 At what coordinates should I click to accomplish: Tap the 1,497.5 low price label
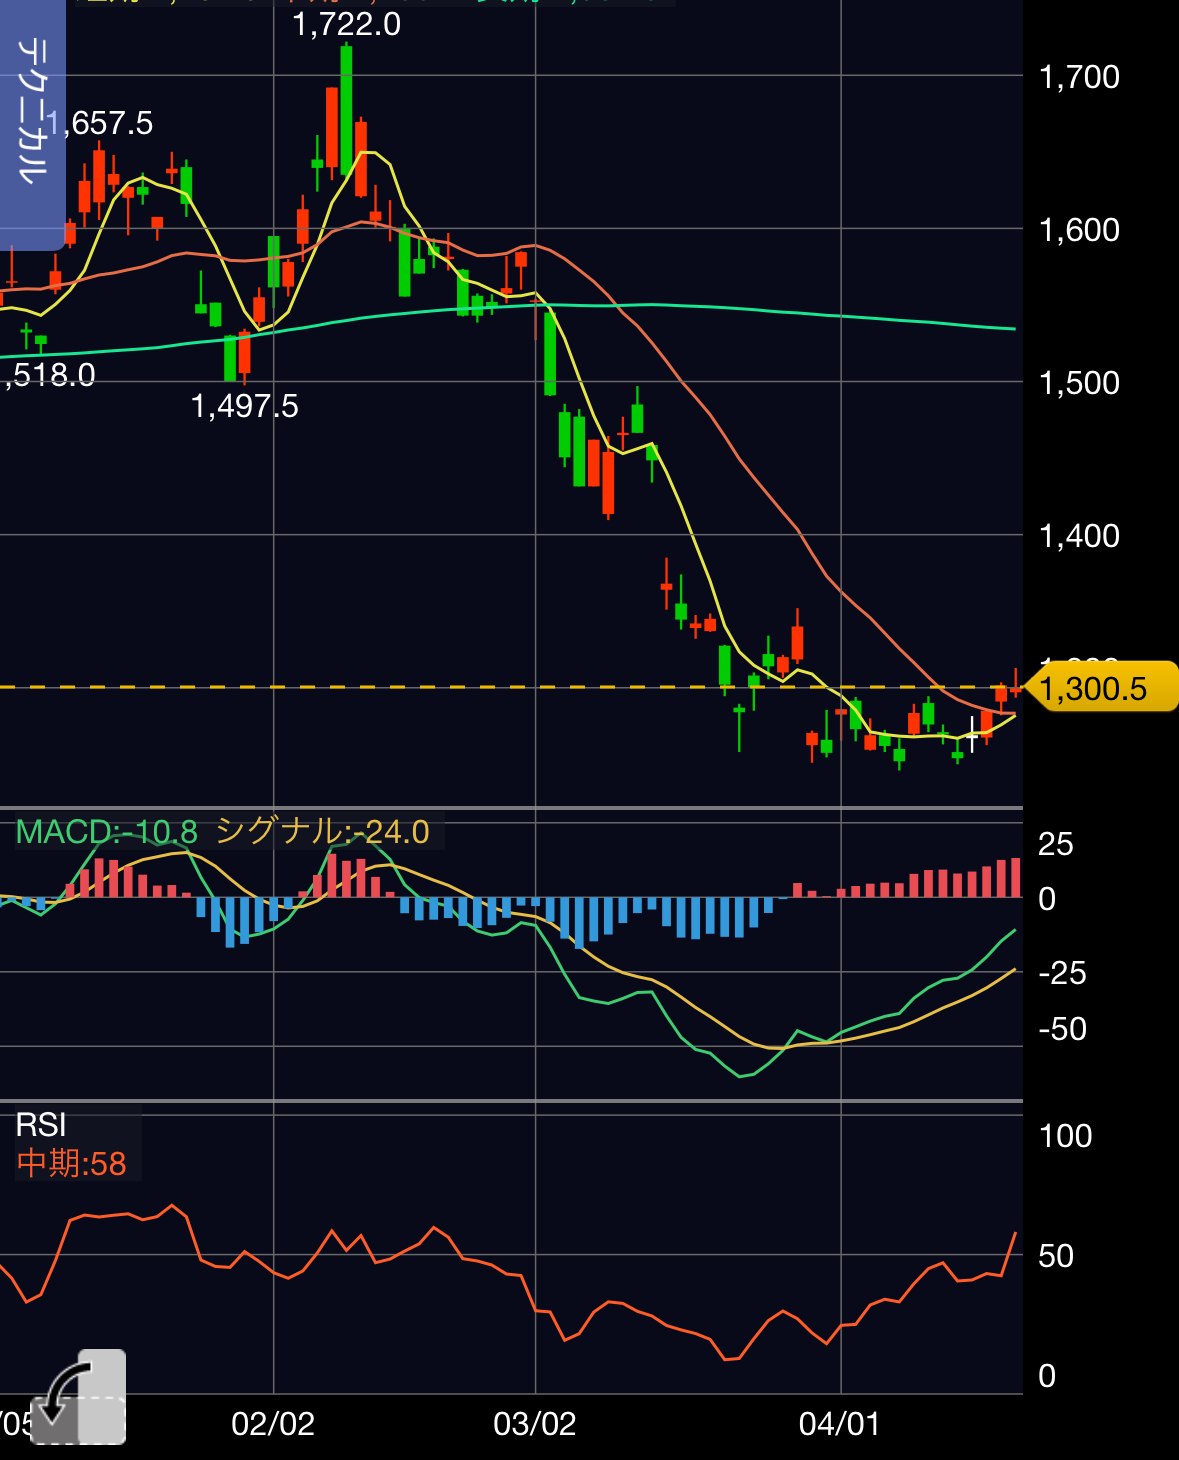pyautogui.click(x=244, y=406)
